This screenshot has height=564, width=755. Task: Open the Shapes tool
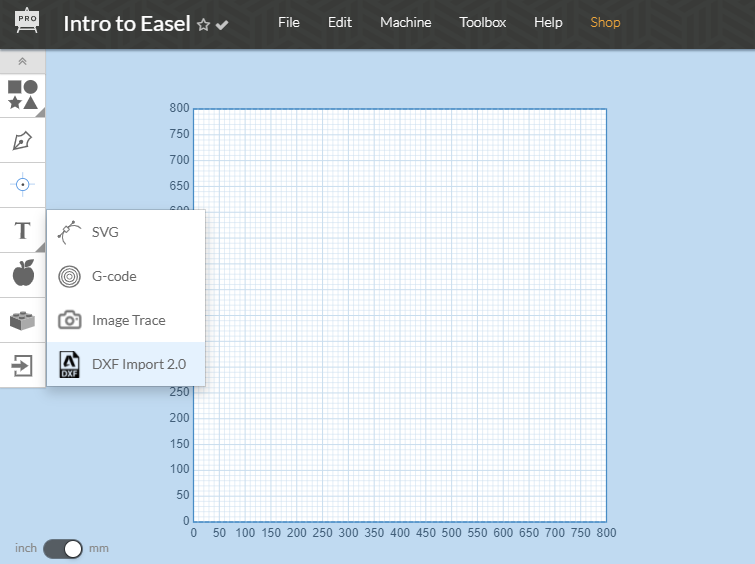23,95
